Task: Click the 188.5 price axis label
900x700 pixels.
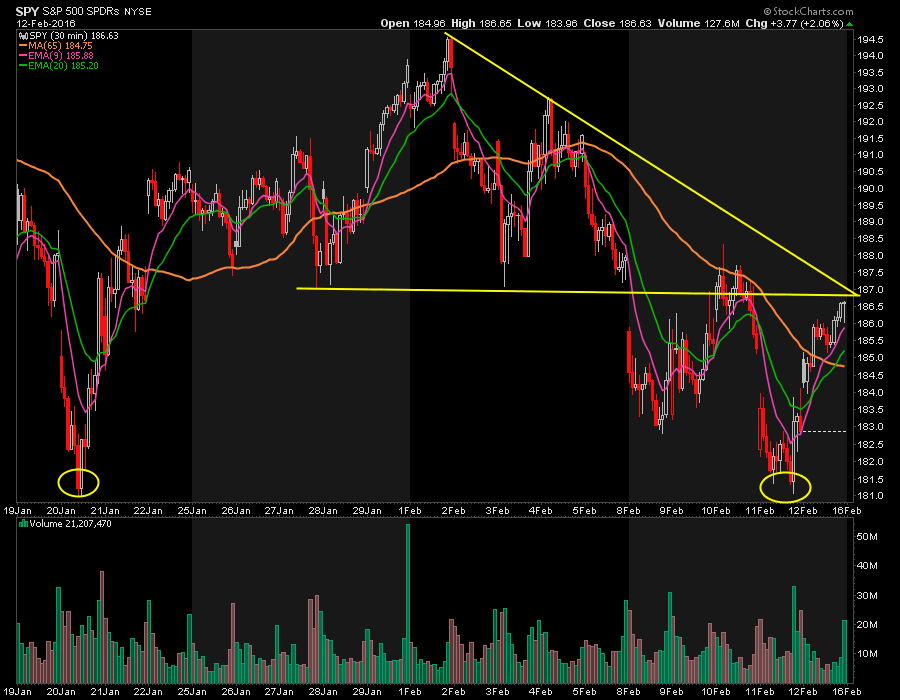Action: point(870,239)
